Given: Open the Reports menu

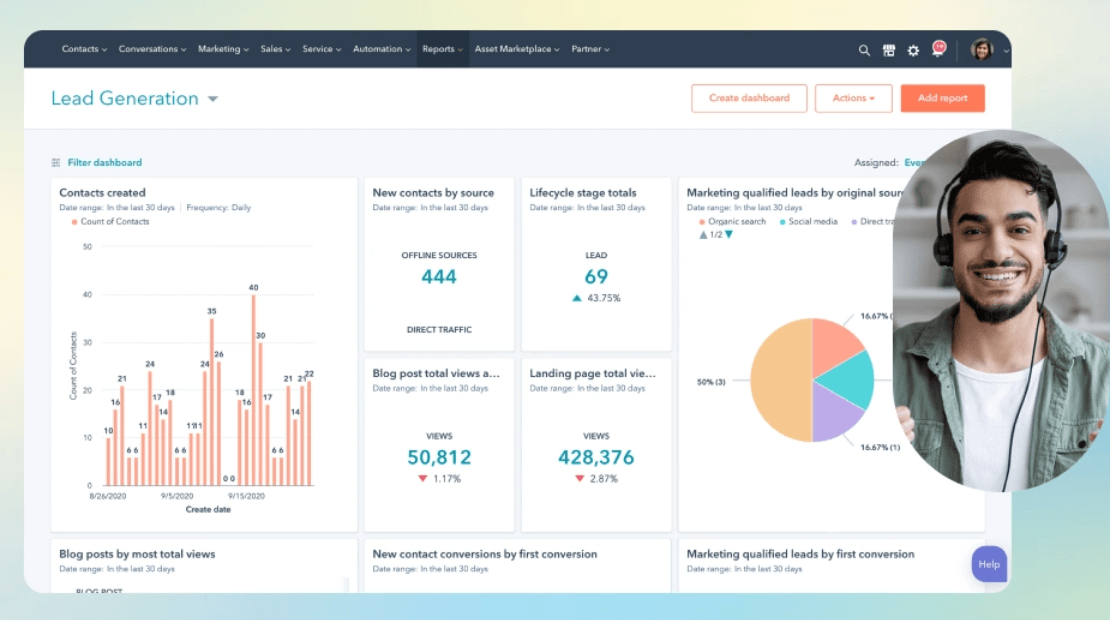Looking at the screenshot, I should click(x=442, y=49).
